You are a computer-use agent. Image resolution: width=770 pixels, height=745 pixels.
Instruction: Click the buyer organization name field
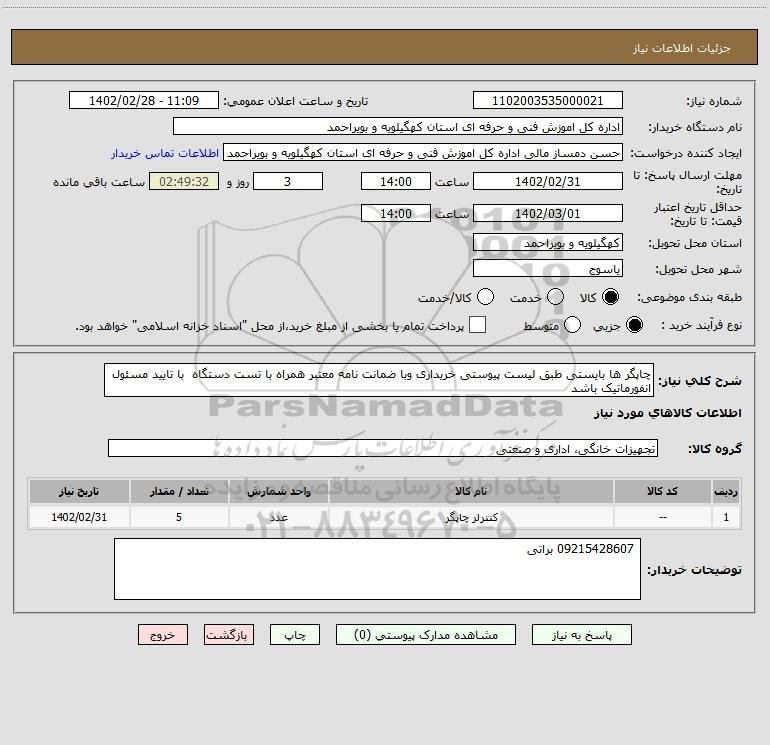pos(398,127)
